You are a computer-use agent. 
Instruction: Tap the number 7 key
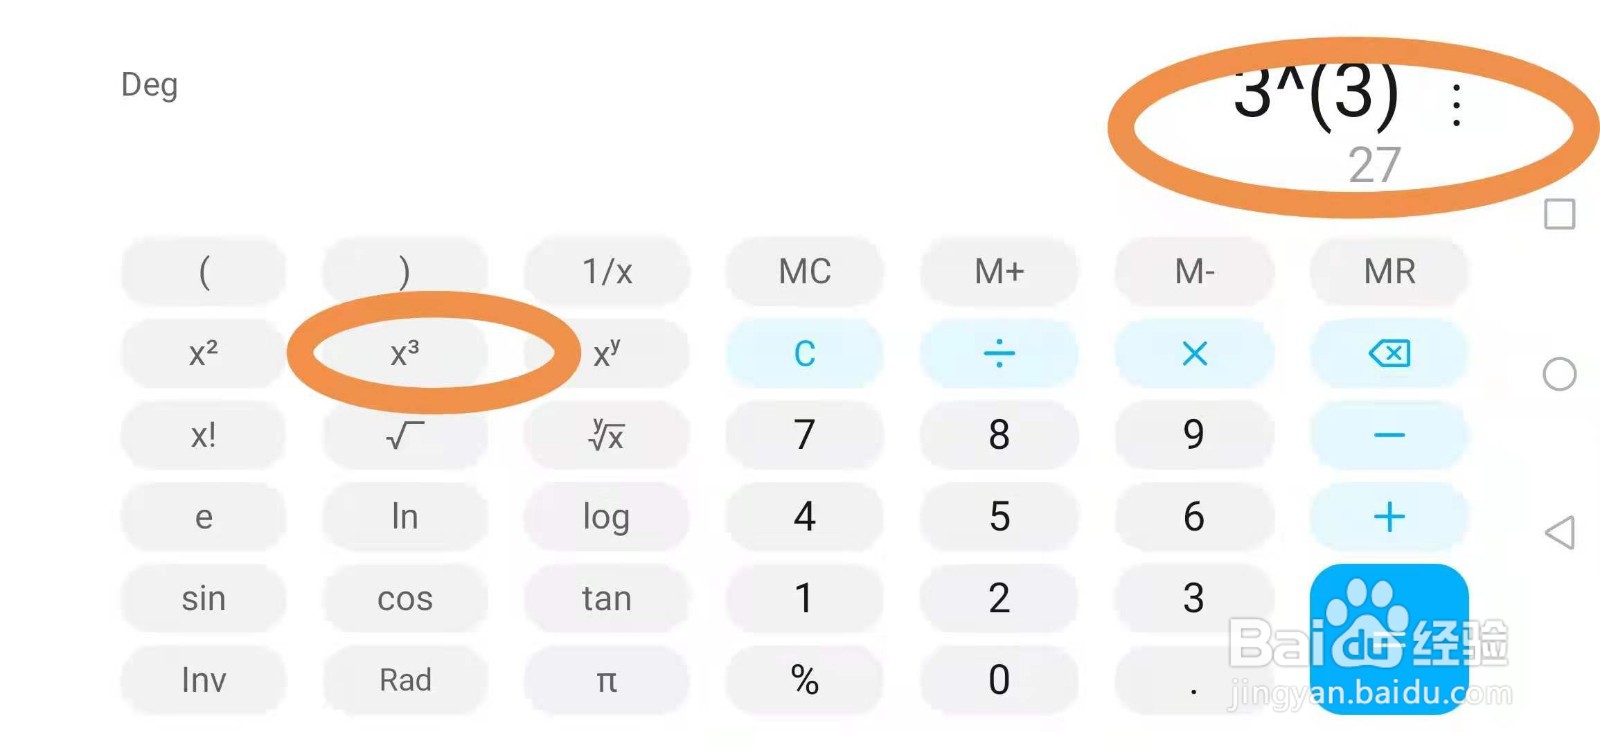[804, 435]
